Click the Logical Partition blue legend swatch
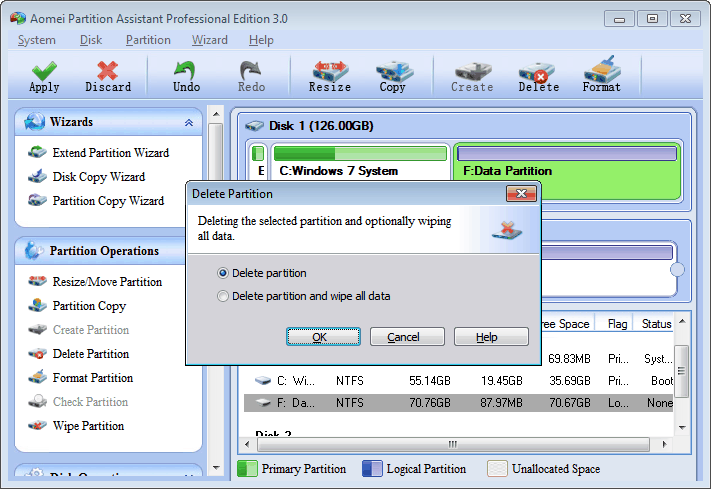This screenshot has width=711, height=489. 372,469
